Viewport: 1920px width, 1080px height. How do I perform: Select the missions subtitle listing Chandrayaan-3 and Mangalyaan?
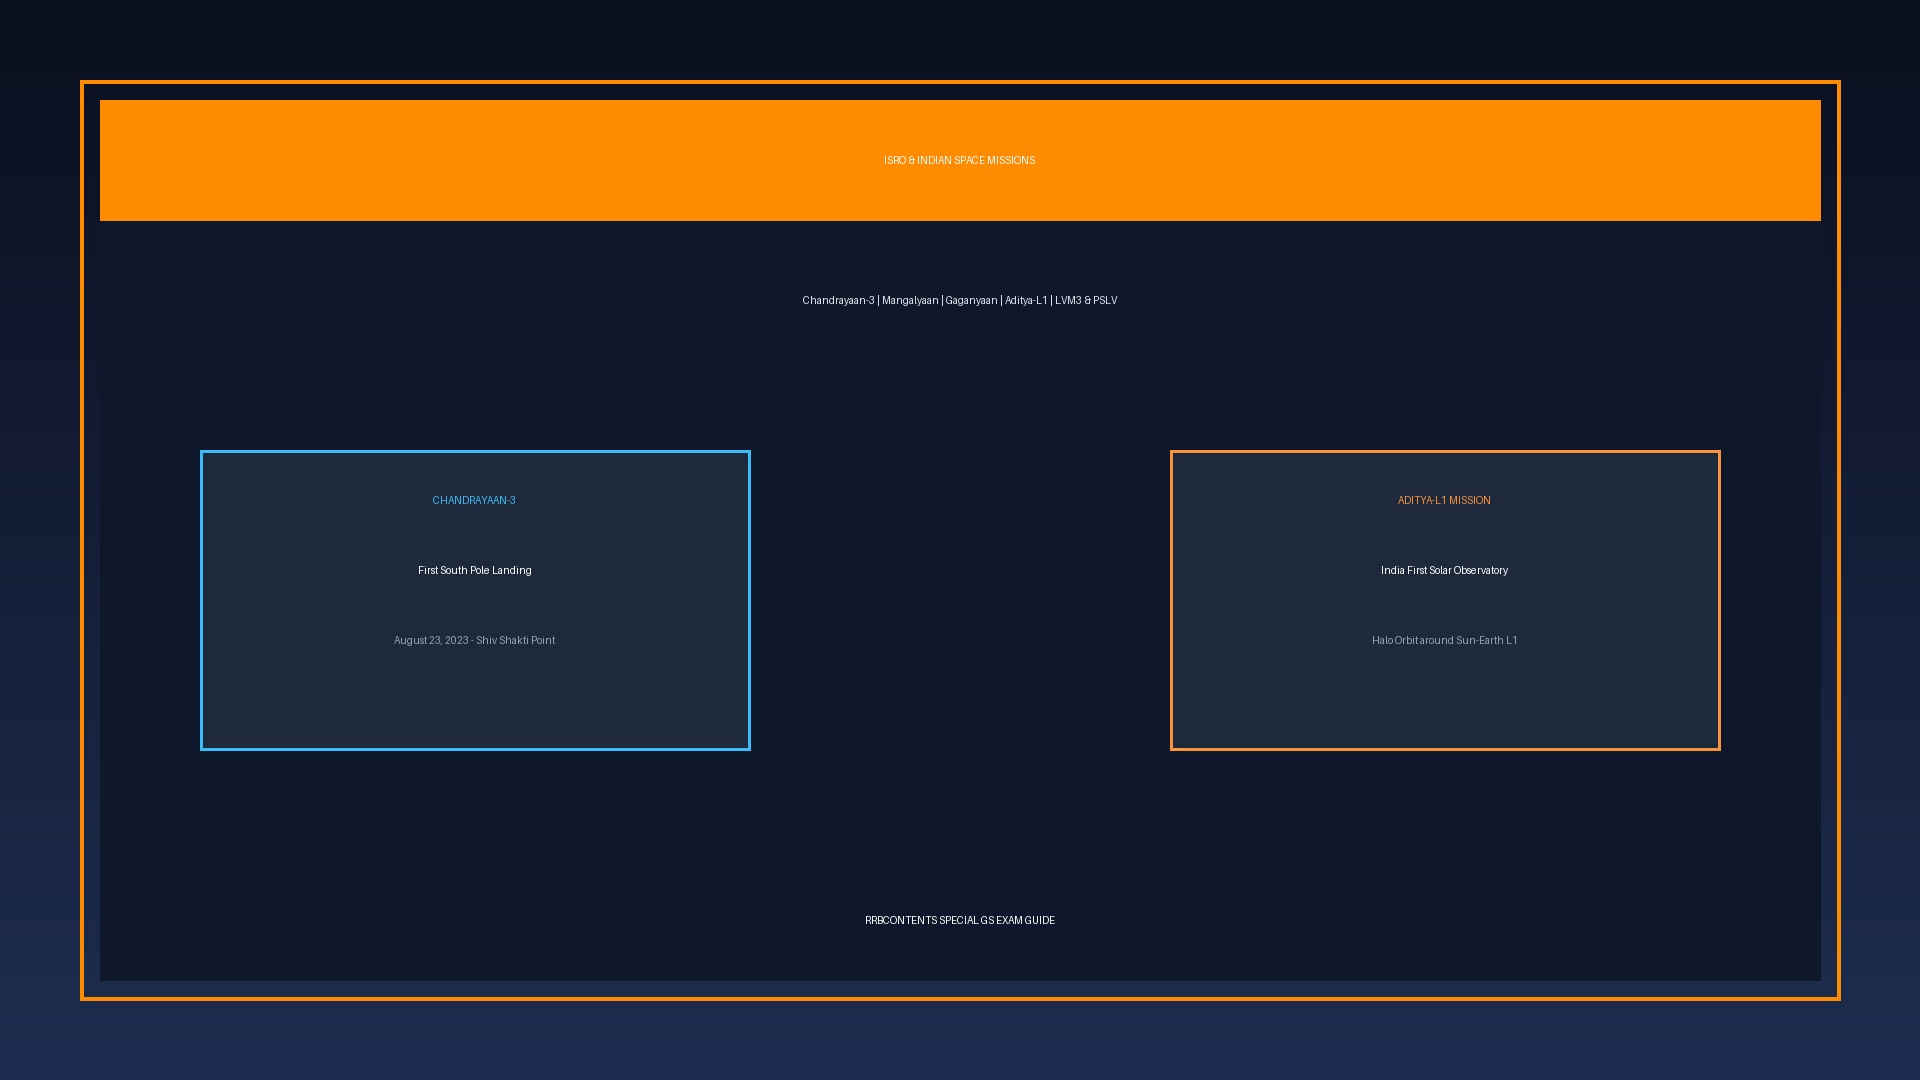point(959,300)
